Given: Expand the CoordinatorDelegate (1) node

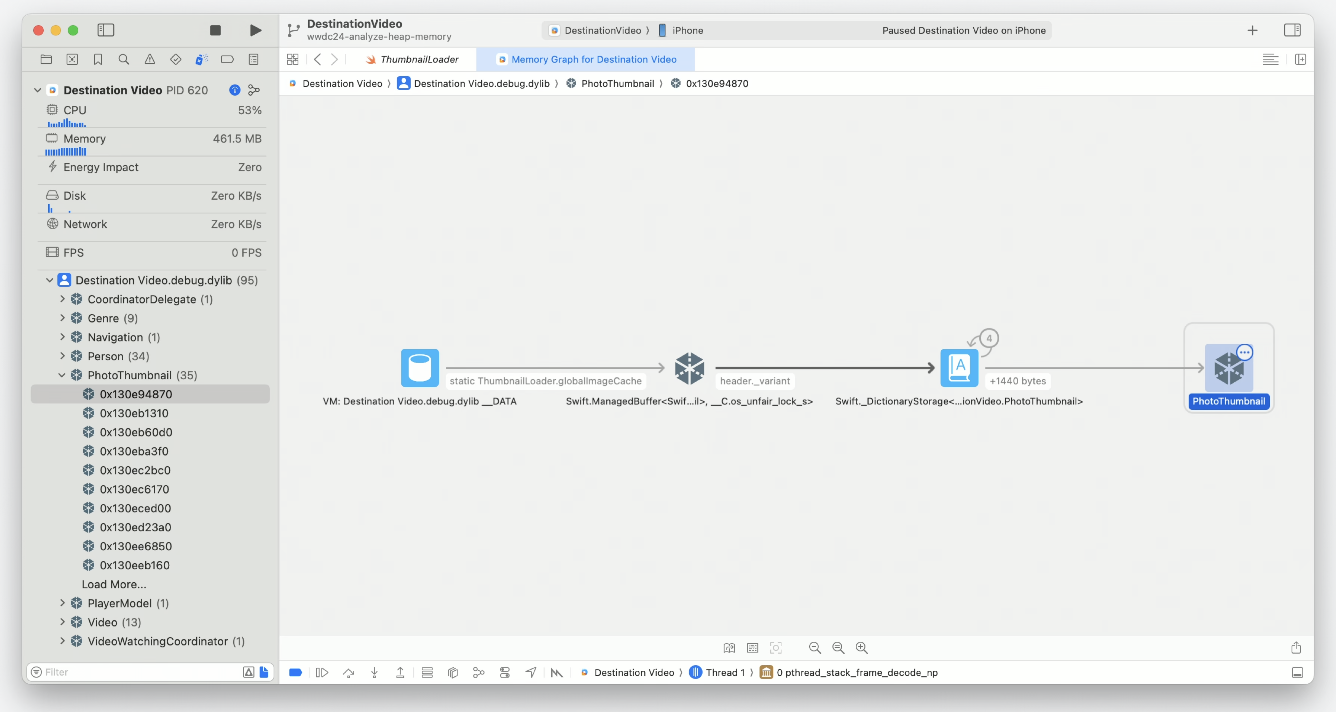Looking at the screenshot, I should pos(62,299).
